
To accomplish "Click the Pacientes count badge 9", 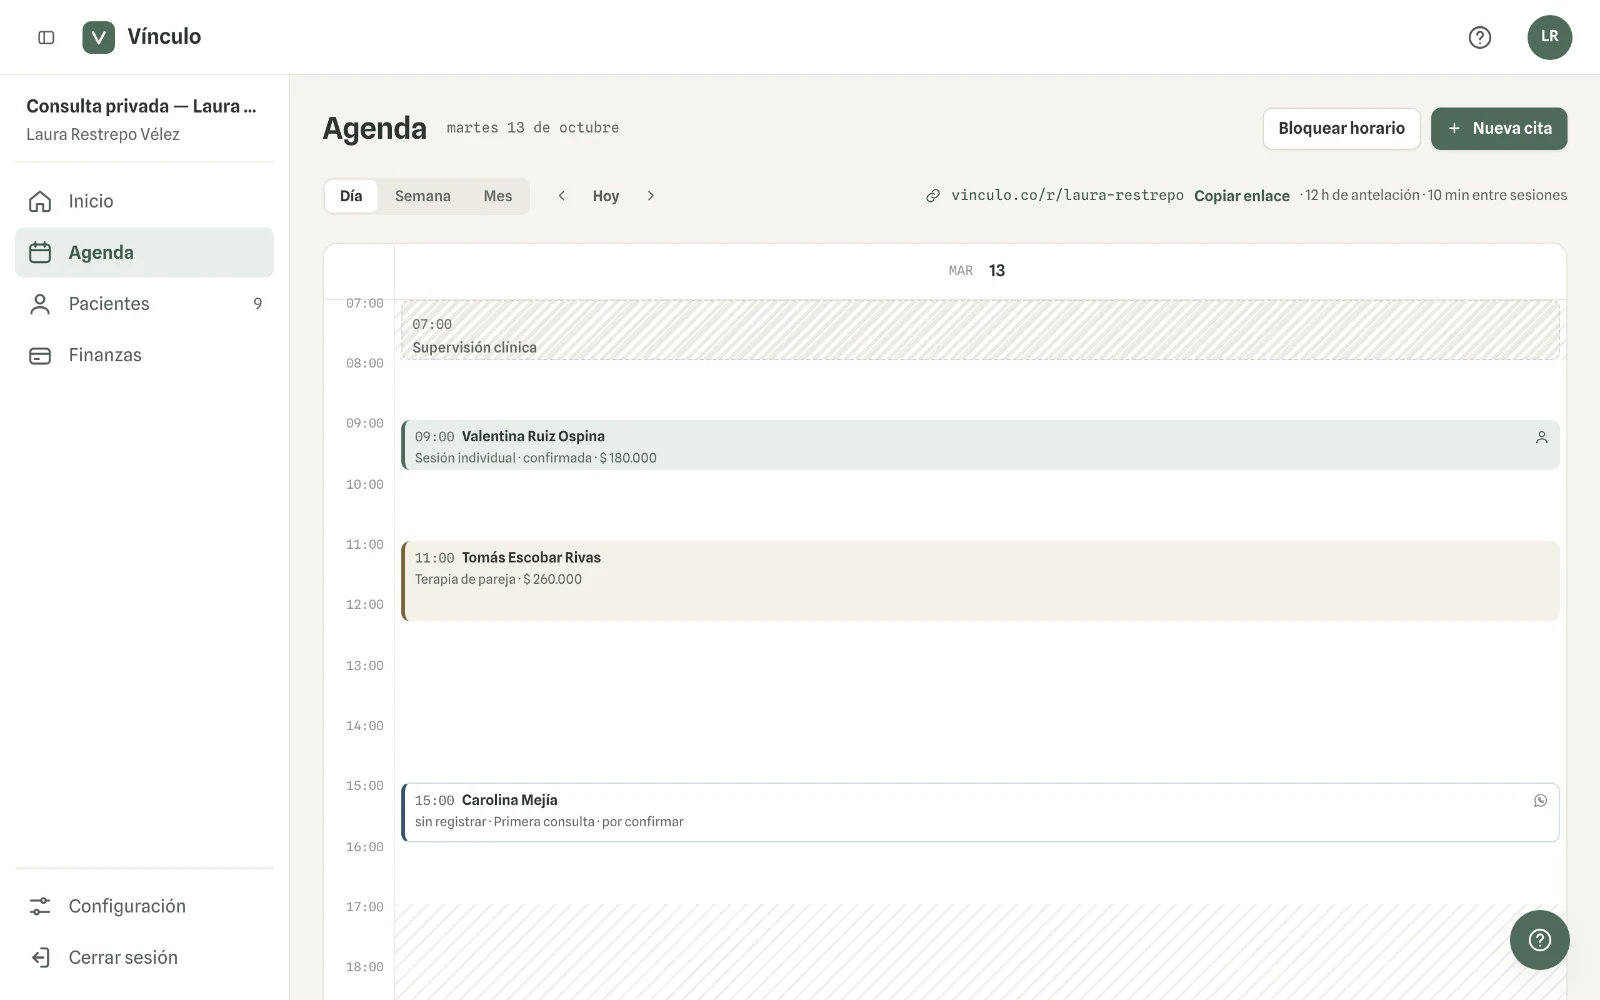I will click(258, 304).
